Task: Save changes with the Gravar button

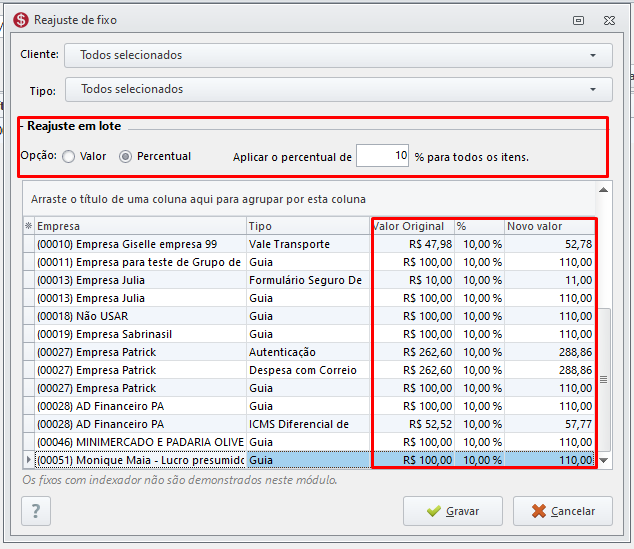Action: point(453,511)
